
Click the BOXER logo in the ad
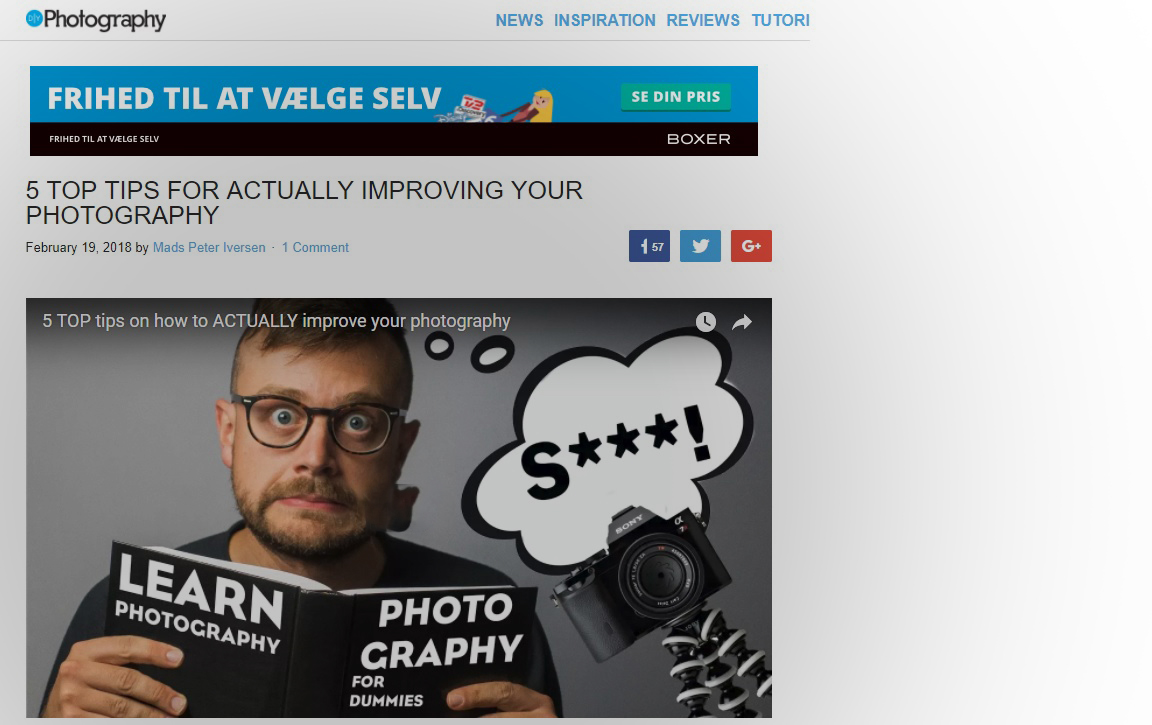[x=699, y=139]
